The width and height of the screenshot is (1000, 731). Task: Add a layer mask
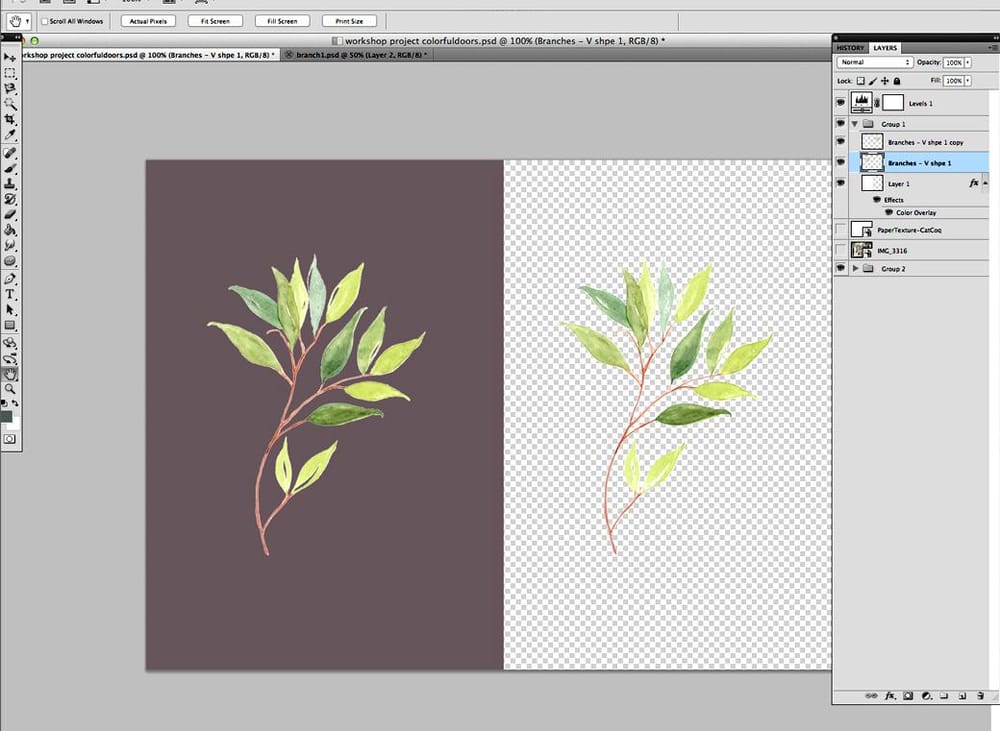pos(908,696)
